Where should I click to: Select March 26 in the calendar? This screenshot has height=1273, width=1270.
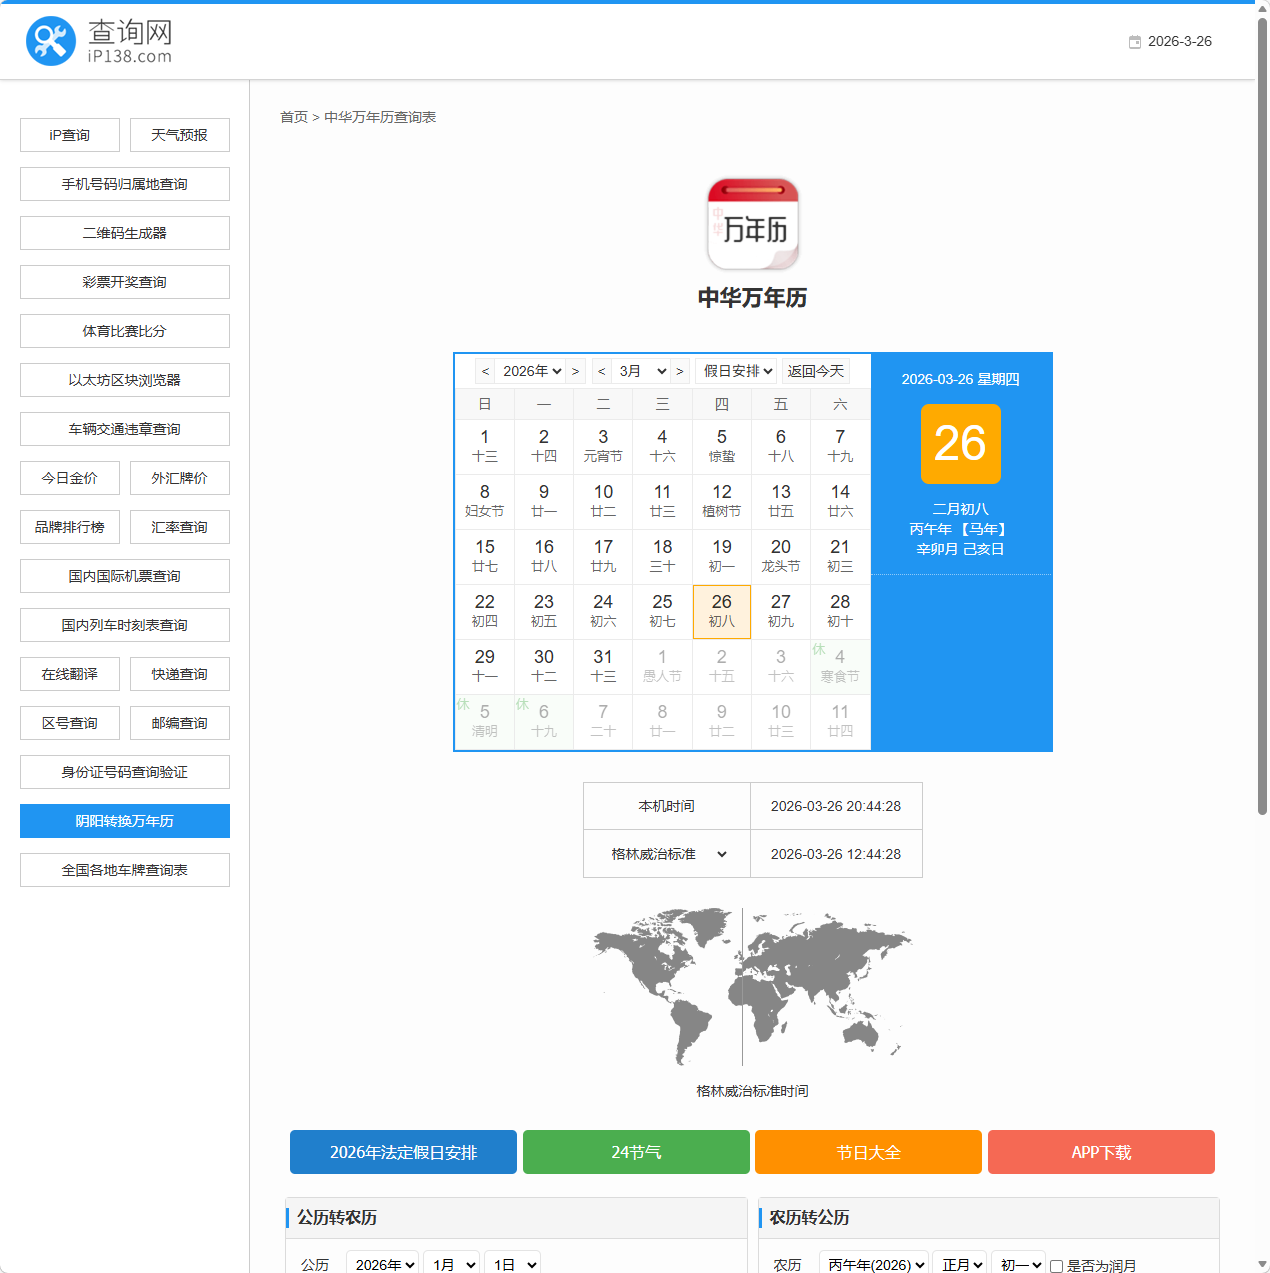point(721,611)
